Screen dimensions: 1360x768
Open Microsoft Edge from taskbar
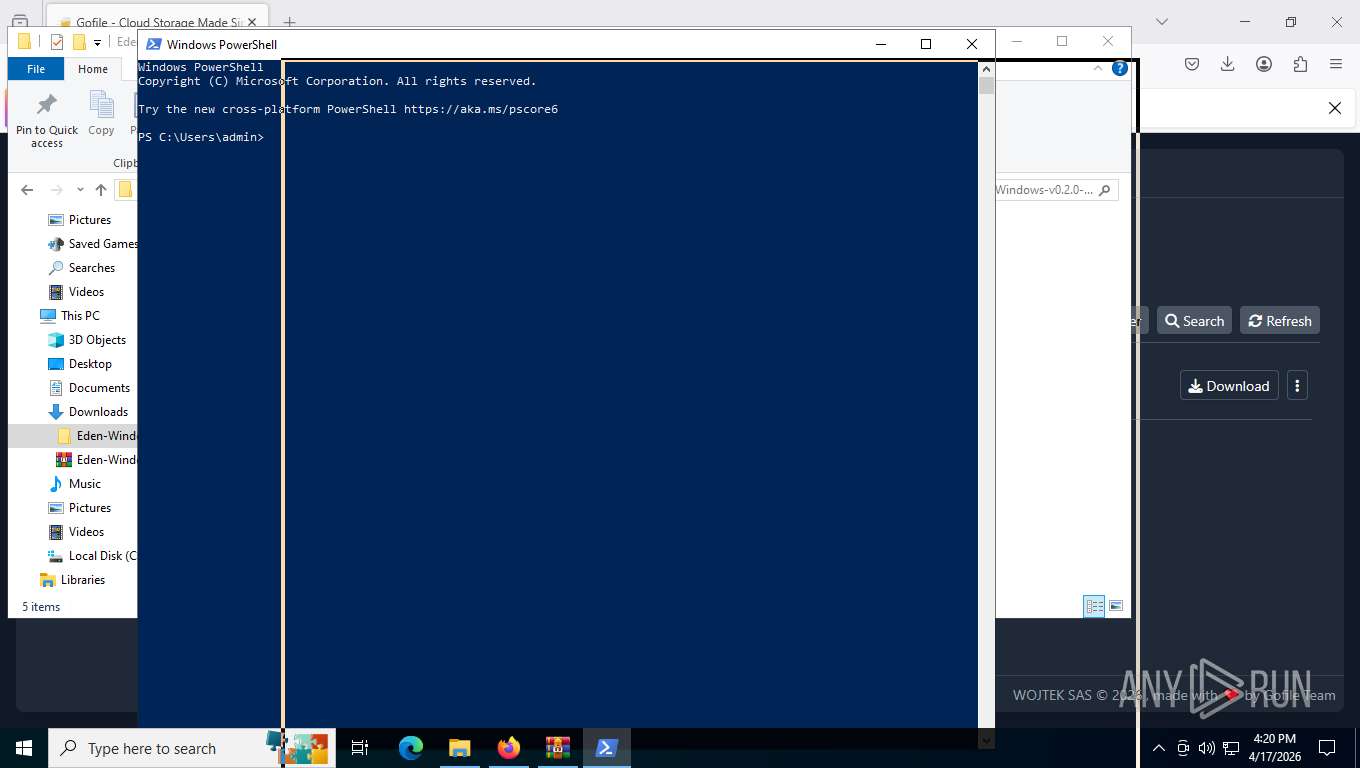[410, 748]
